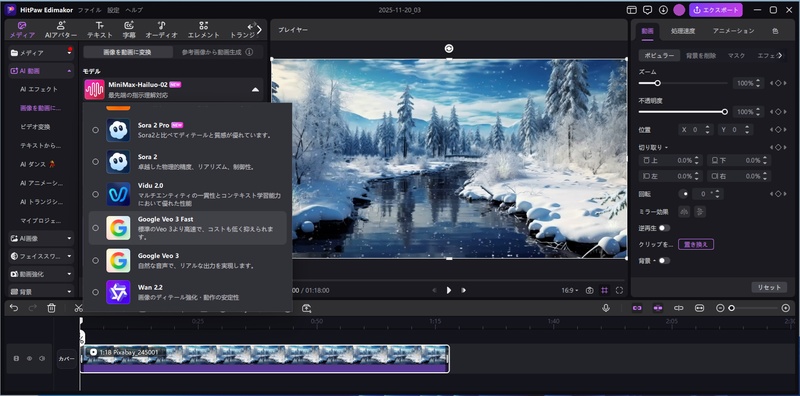800x396 pixels.
Task: Zoom out timeline with minus icon
Action: point(720,308)
